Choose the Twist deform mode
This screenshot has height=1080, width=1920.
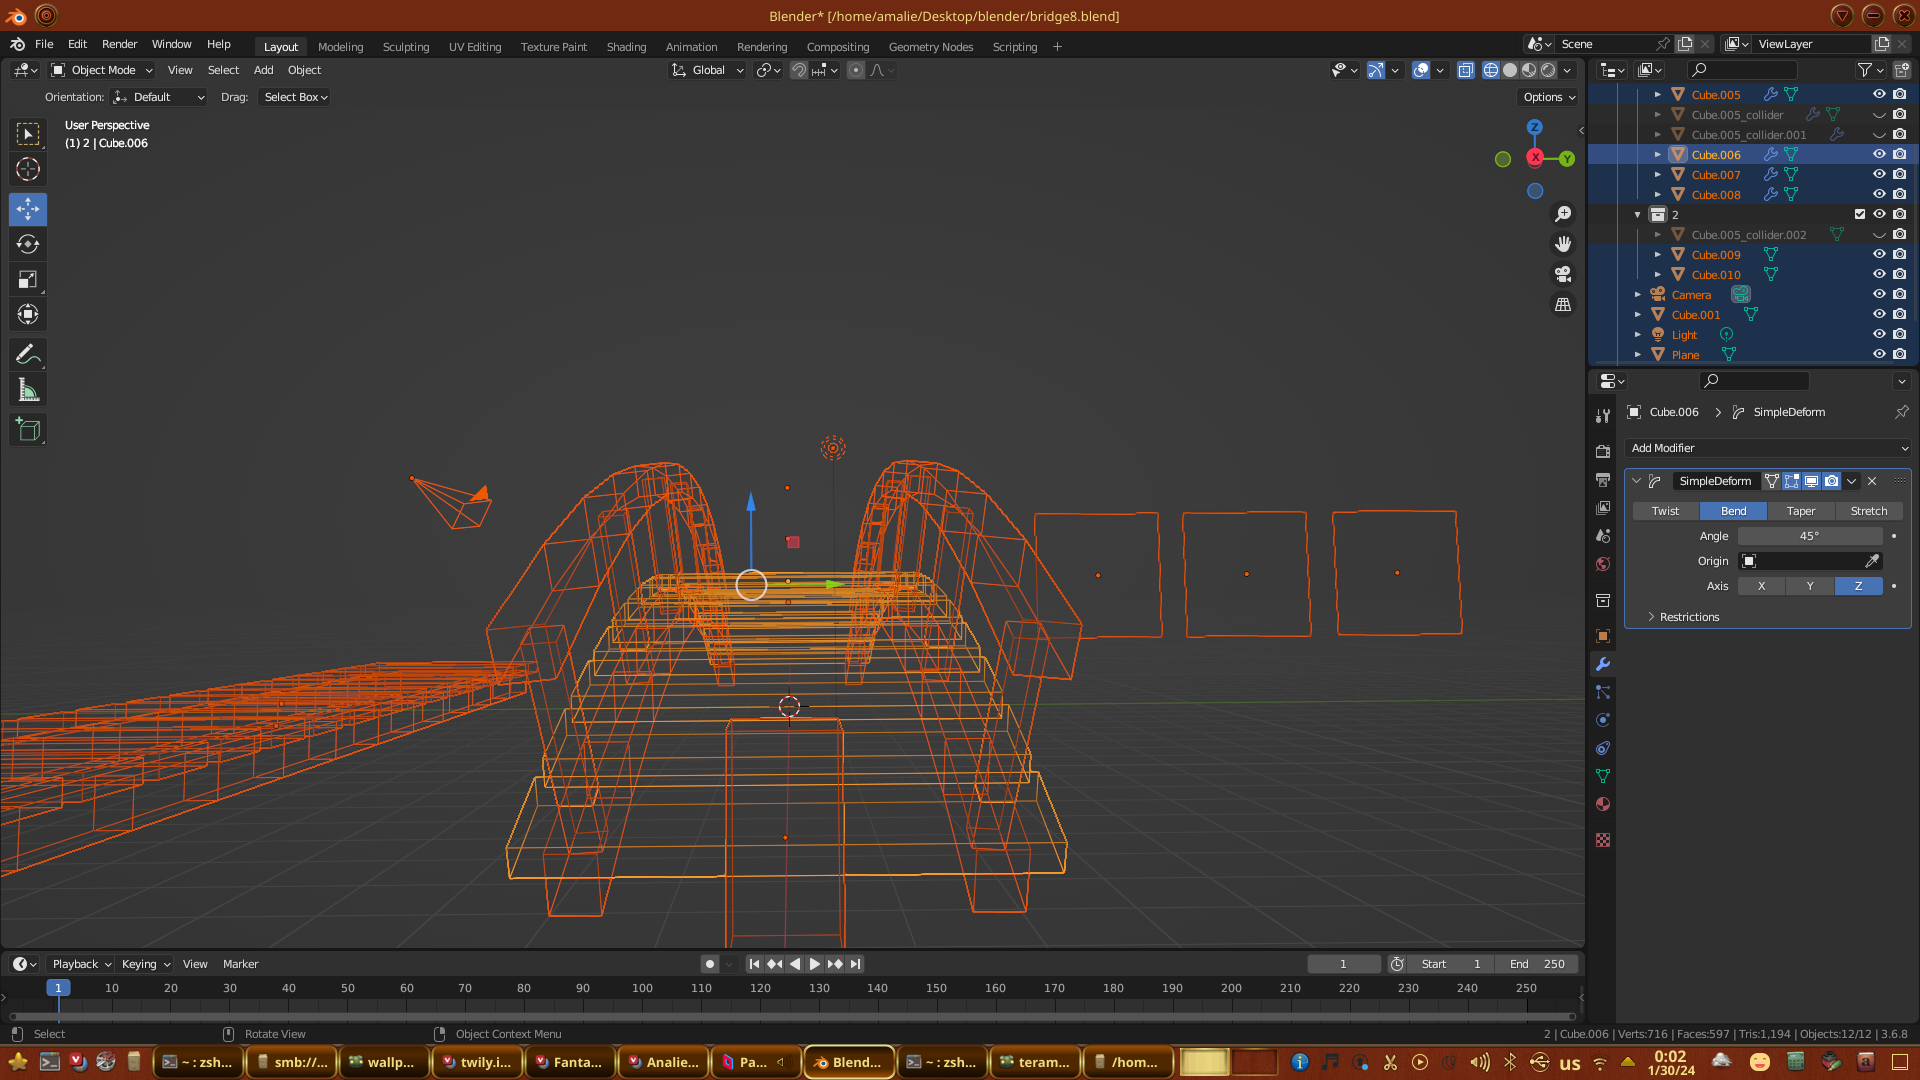tap(1665, 511)
